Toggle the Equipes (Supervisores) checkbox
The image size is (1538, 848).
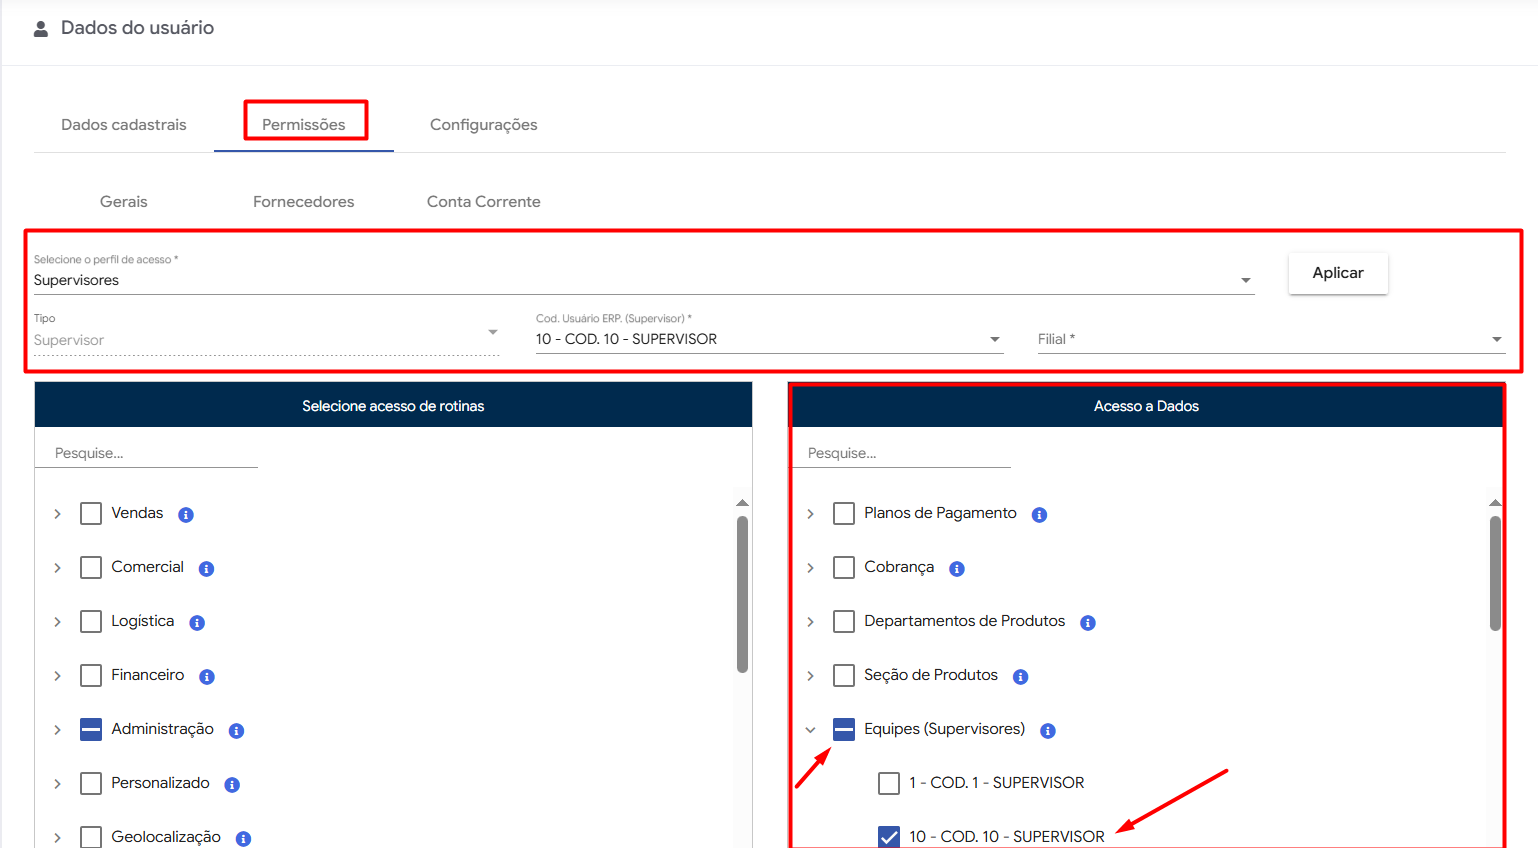(844, 730)
